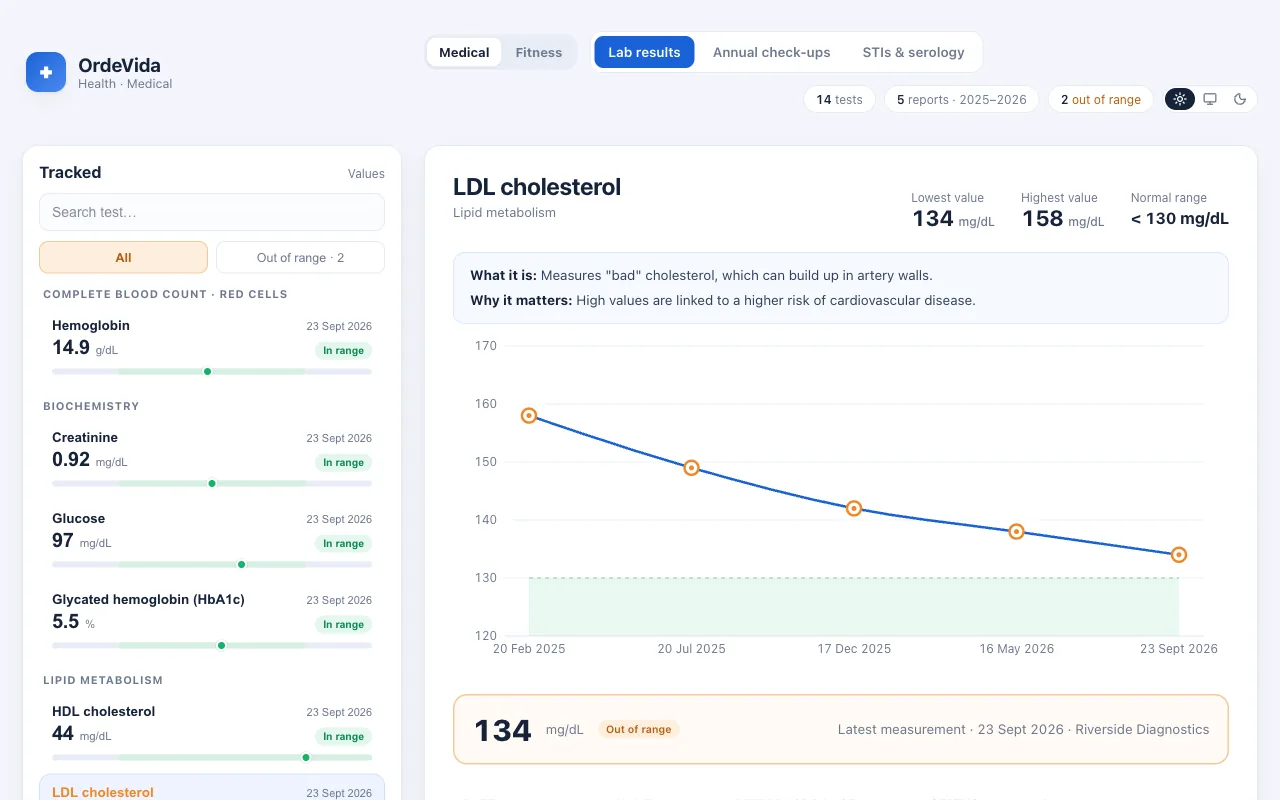This screenshot has height=800, width=1280.
Task: Go to the Annual check-ups tab
Action: [x=772, y=52]
